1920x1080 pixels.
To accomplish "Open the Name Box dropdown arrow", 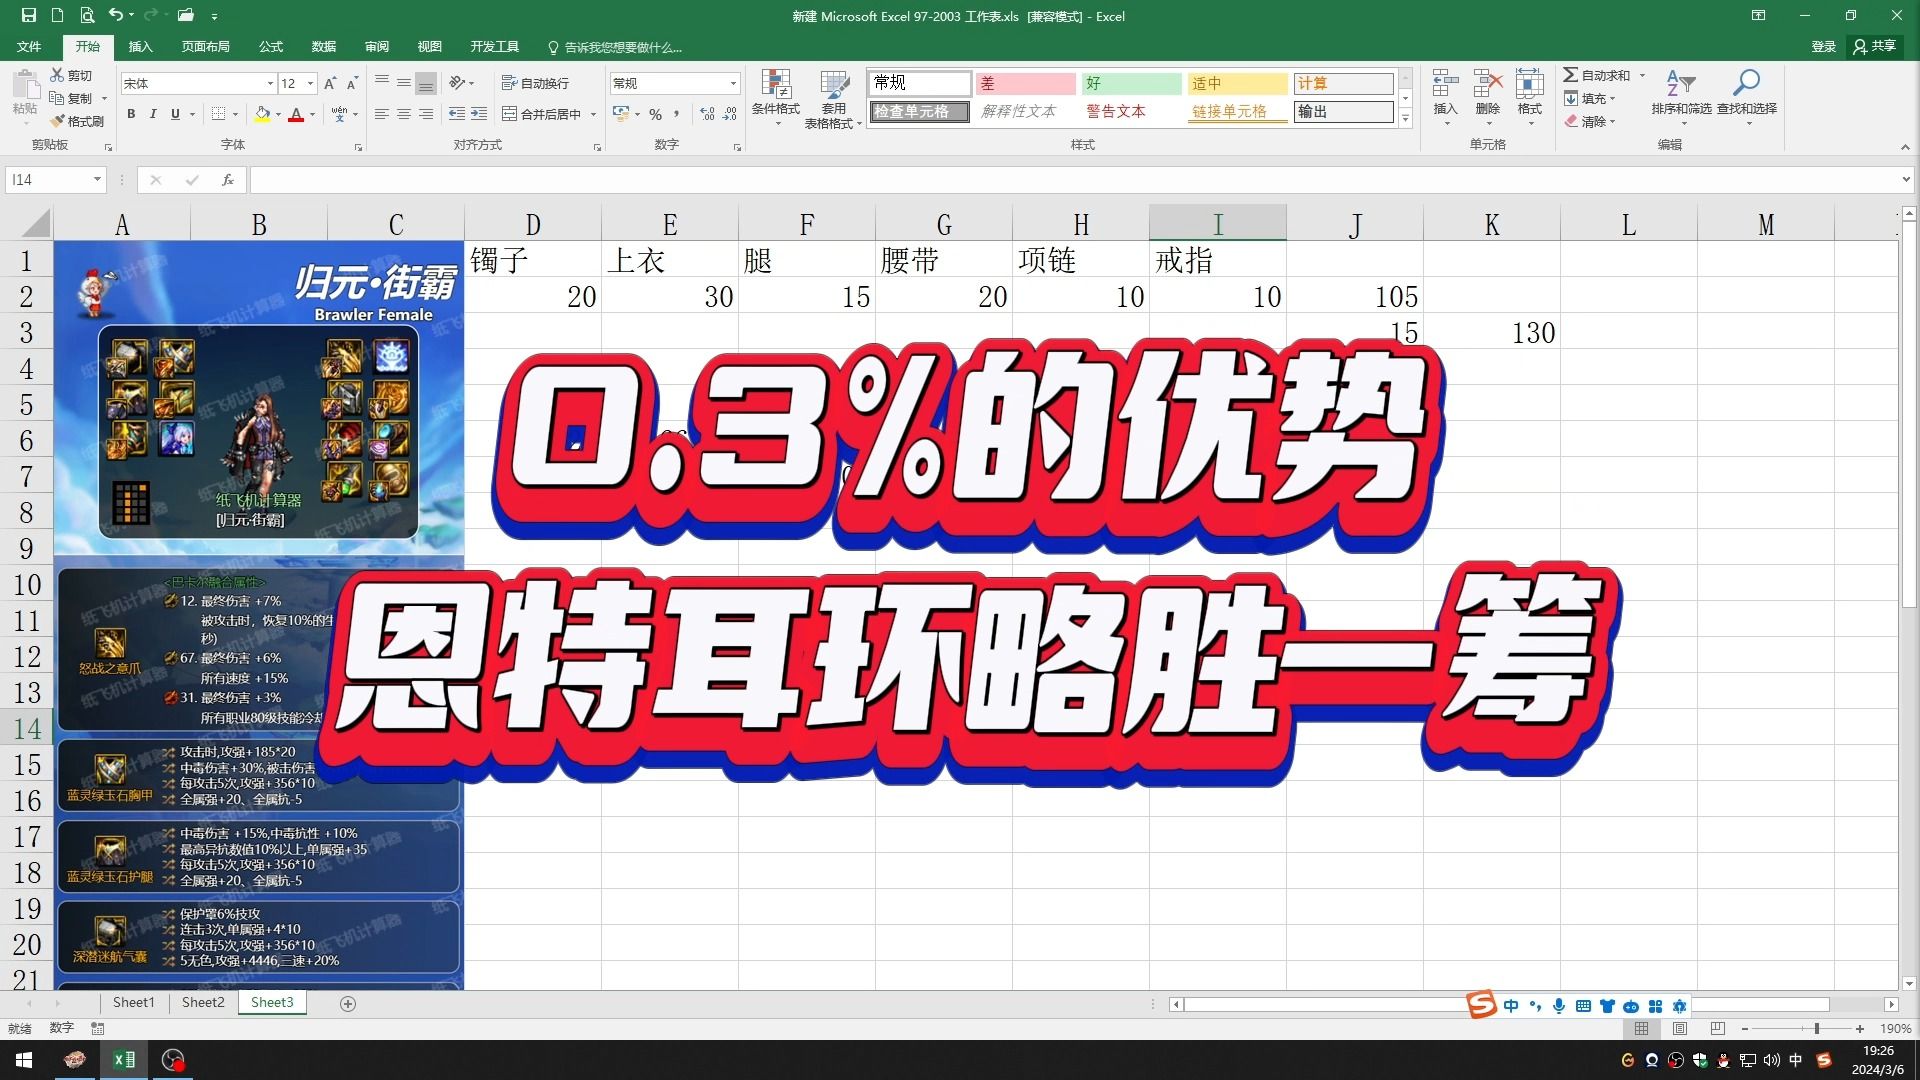I will coord(97,180).
